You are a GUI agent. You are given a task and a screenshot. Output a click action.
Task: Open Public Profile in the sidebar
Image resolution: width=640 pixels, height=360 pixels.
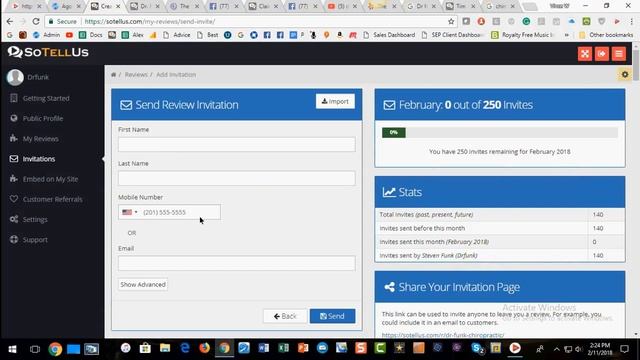(42, 118)
